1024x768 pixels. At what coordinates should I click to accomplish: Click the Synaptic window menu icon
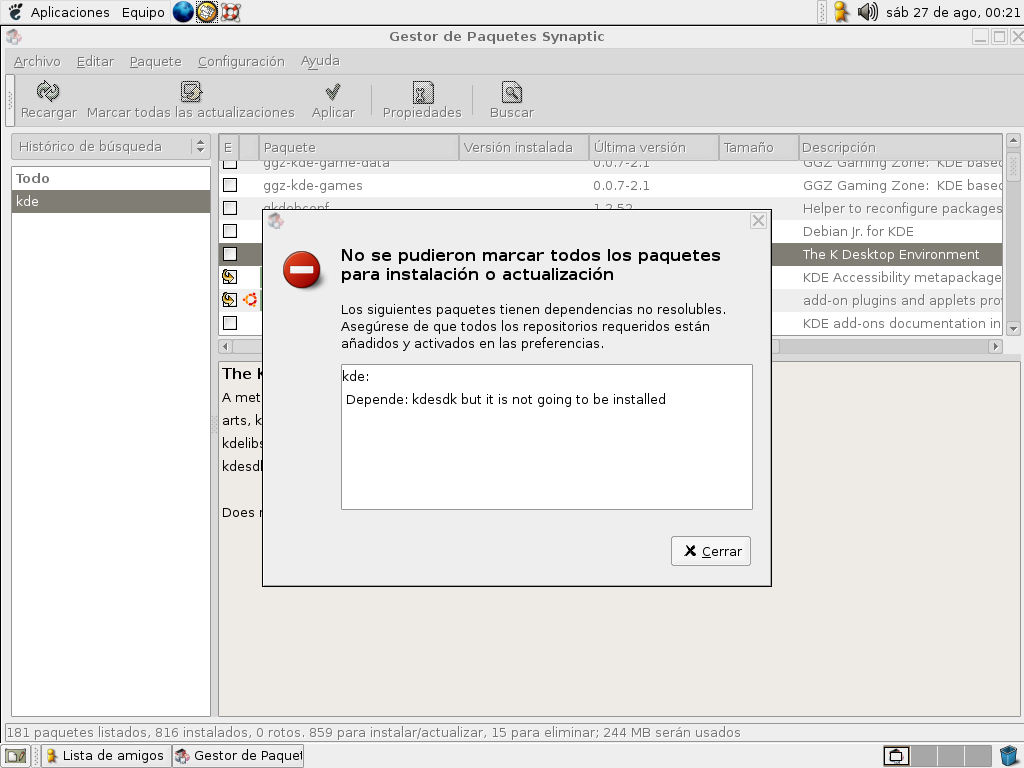click(x=14, y=37)
